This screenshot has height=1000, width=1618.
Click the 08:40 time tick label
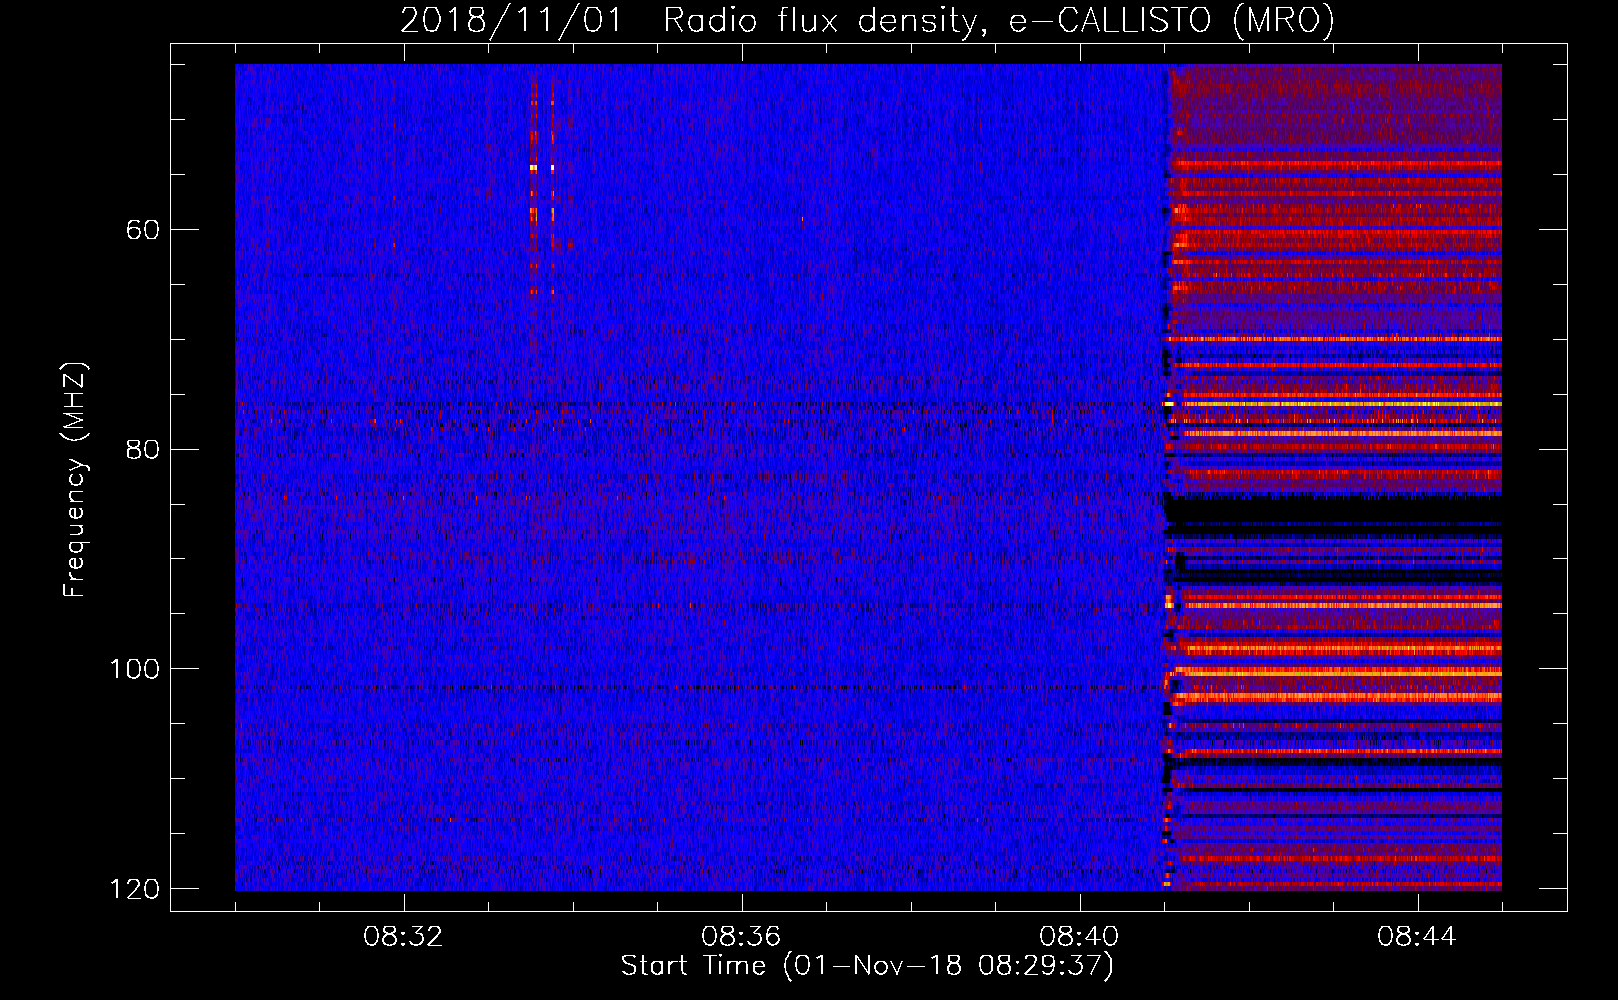1079,937
